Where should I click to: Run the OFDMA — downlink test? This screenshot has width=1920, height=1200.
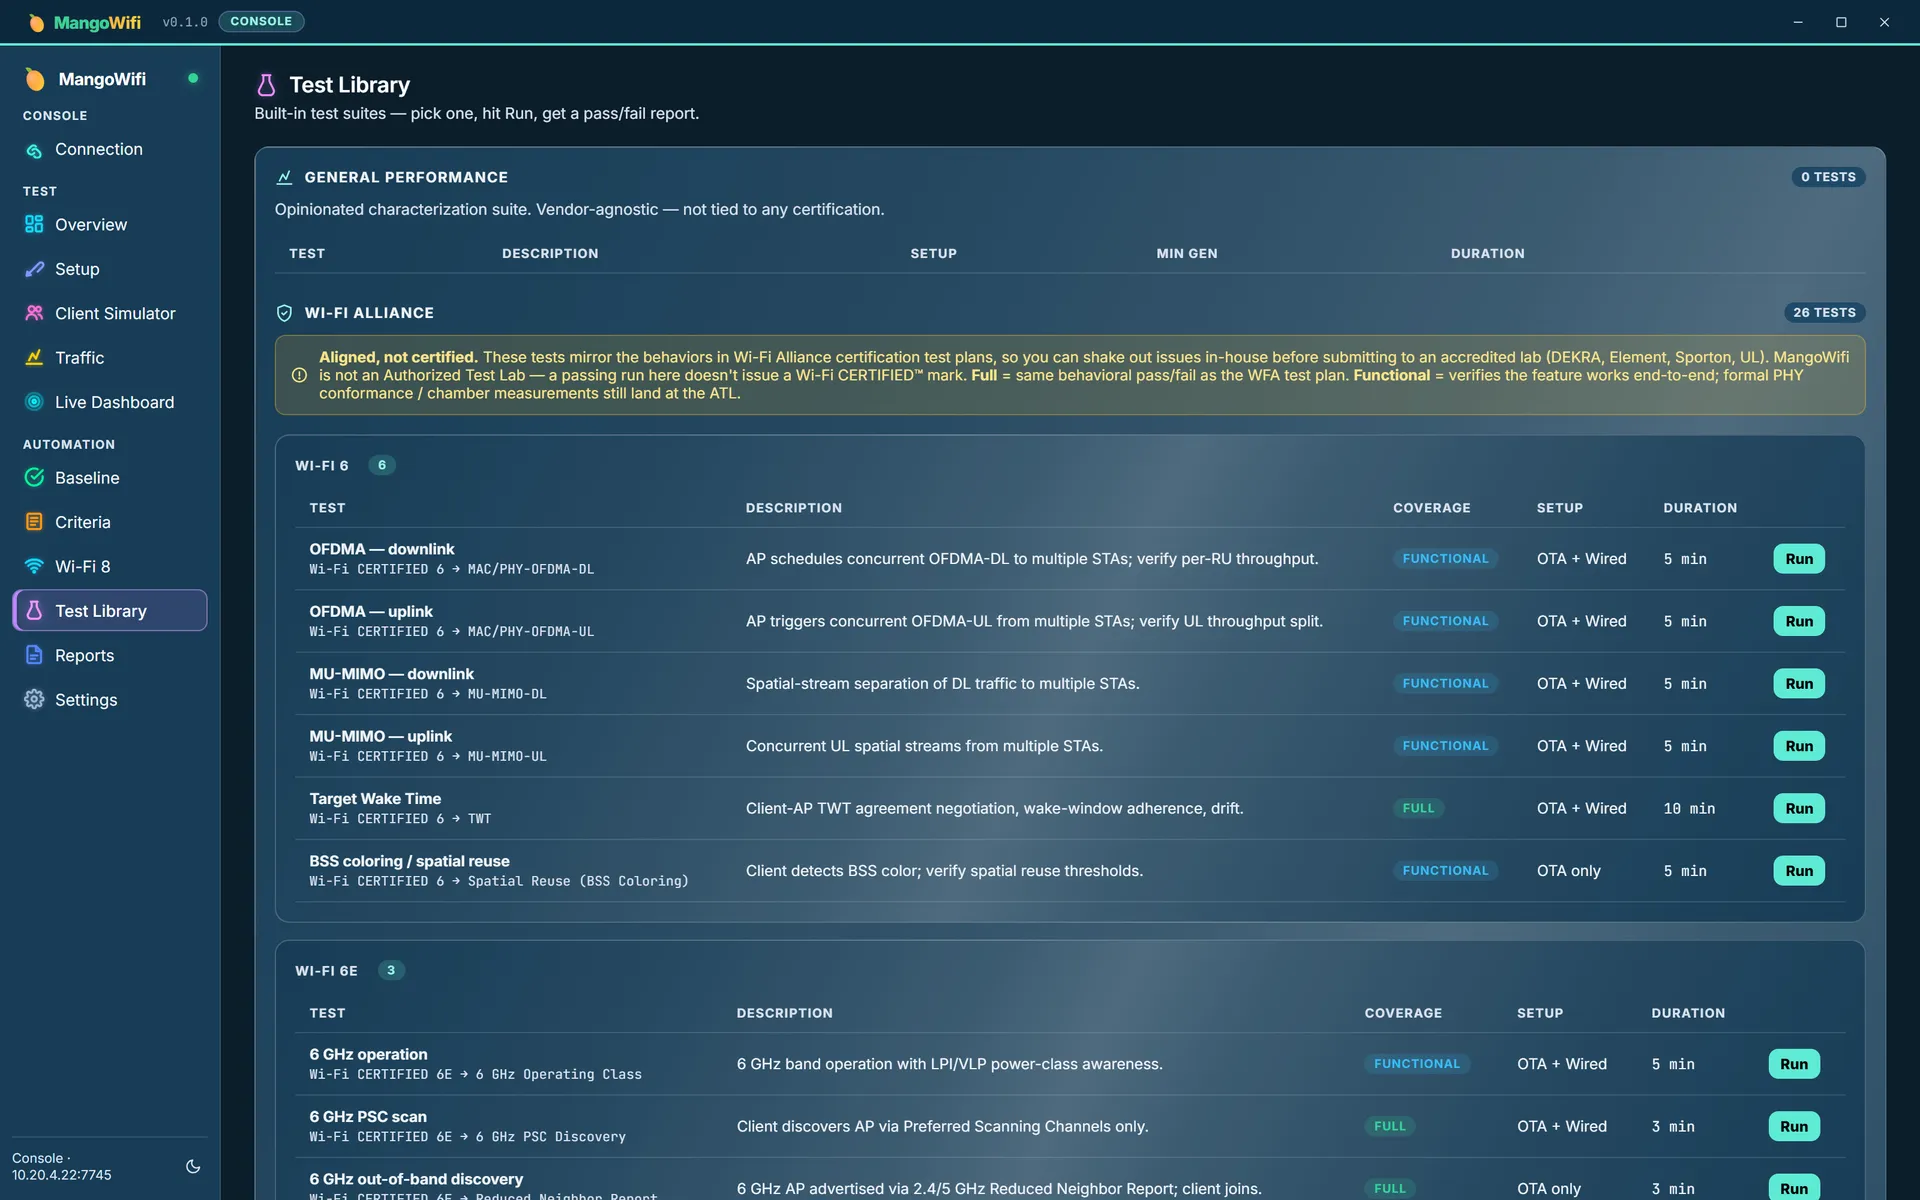click(x=1799, y=559)
